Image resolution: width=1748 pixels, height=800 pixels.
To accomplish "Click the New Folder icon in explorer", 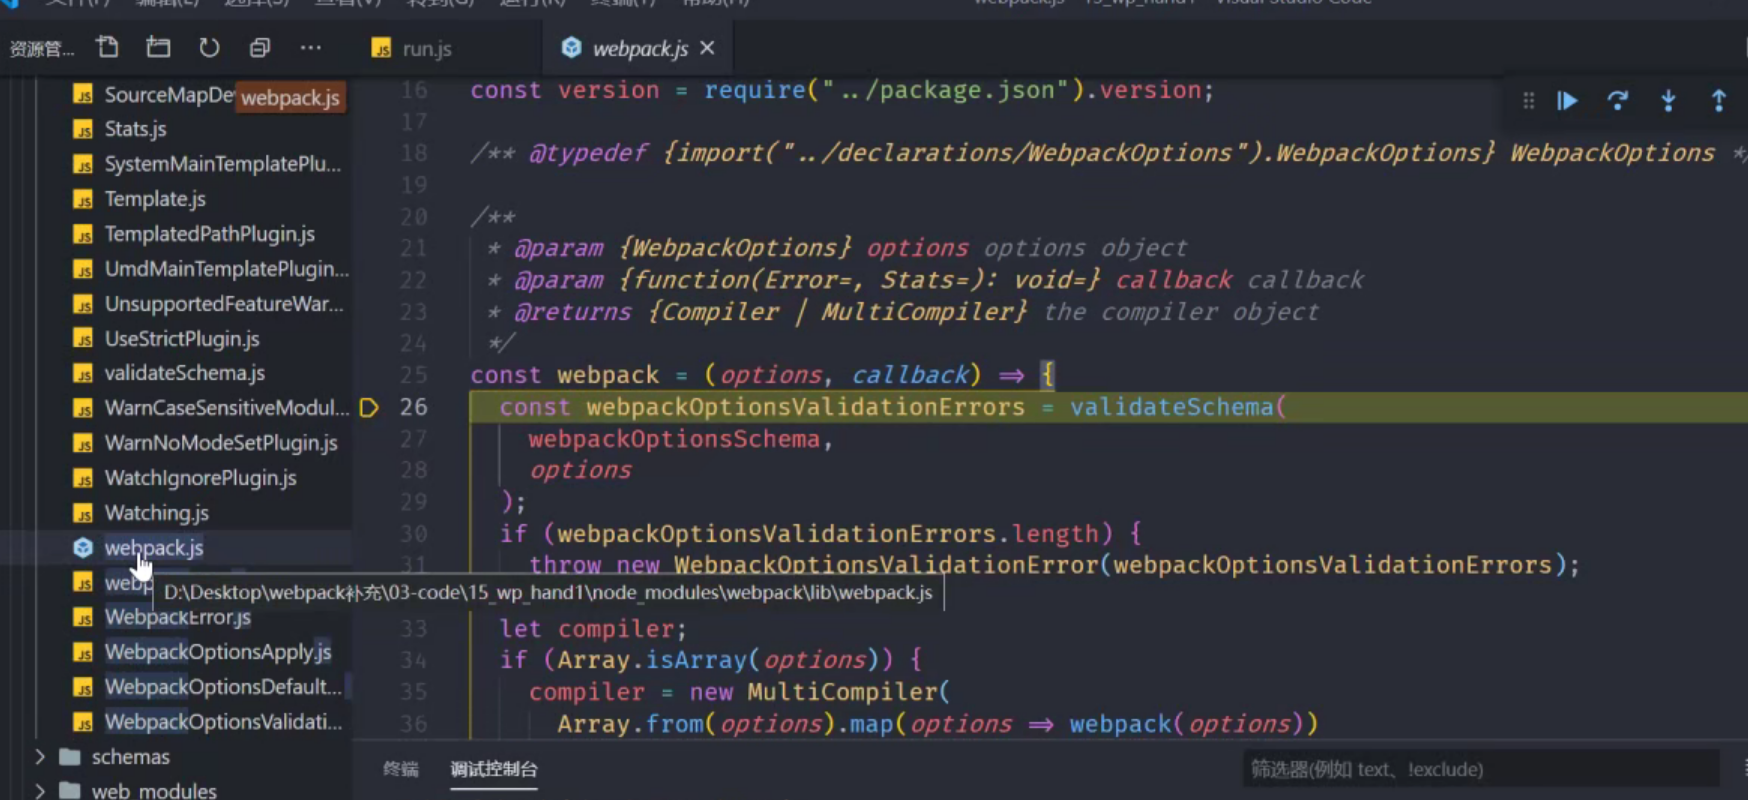I will coord(158,47).
